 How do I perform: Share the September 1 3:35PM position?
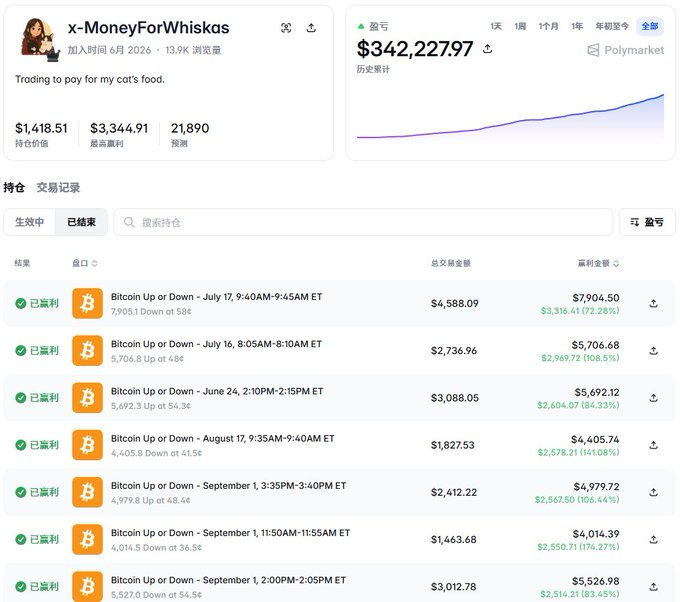coord(654,493)
